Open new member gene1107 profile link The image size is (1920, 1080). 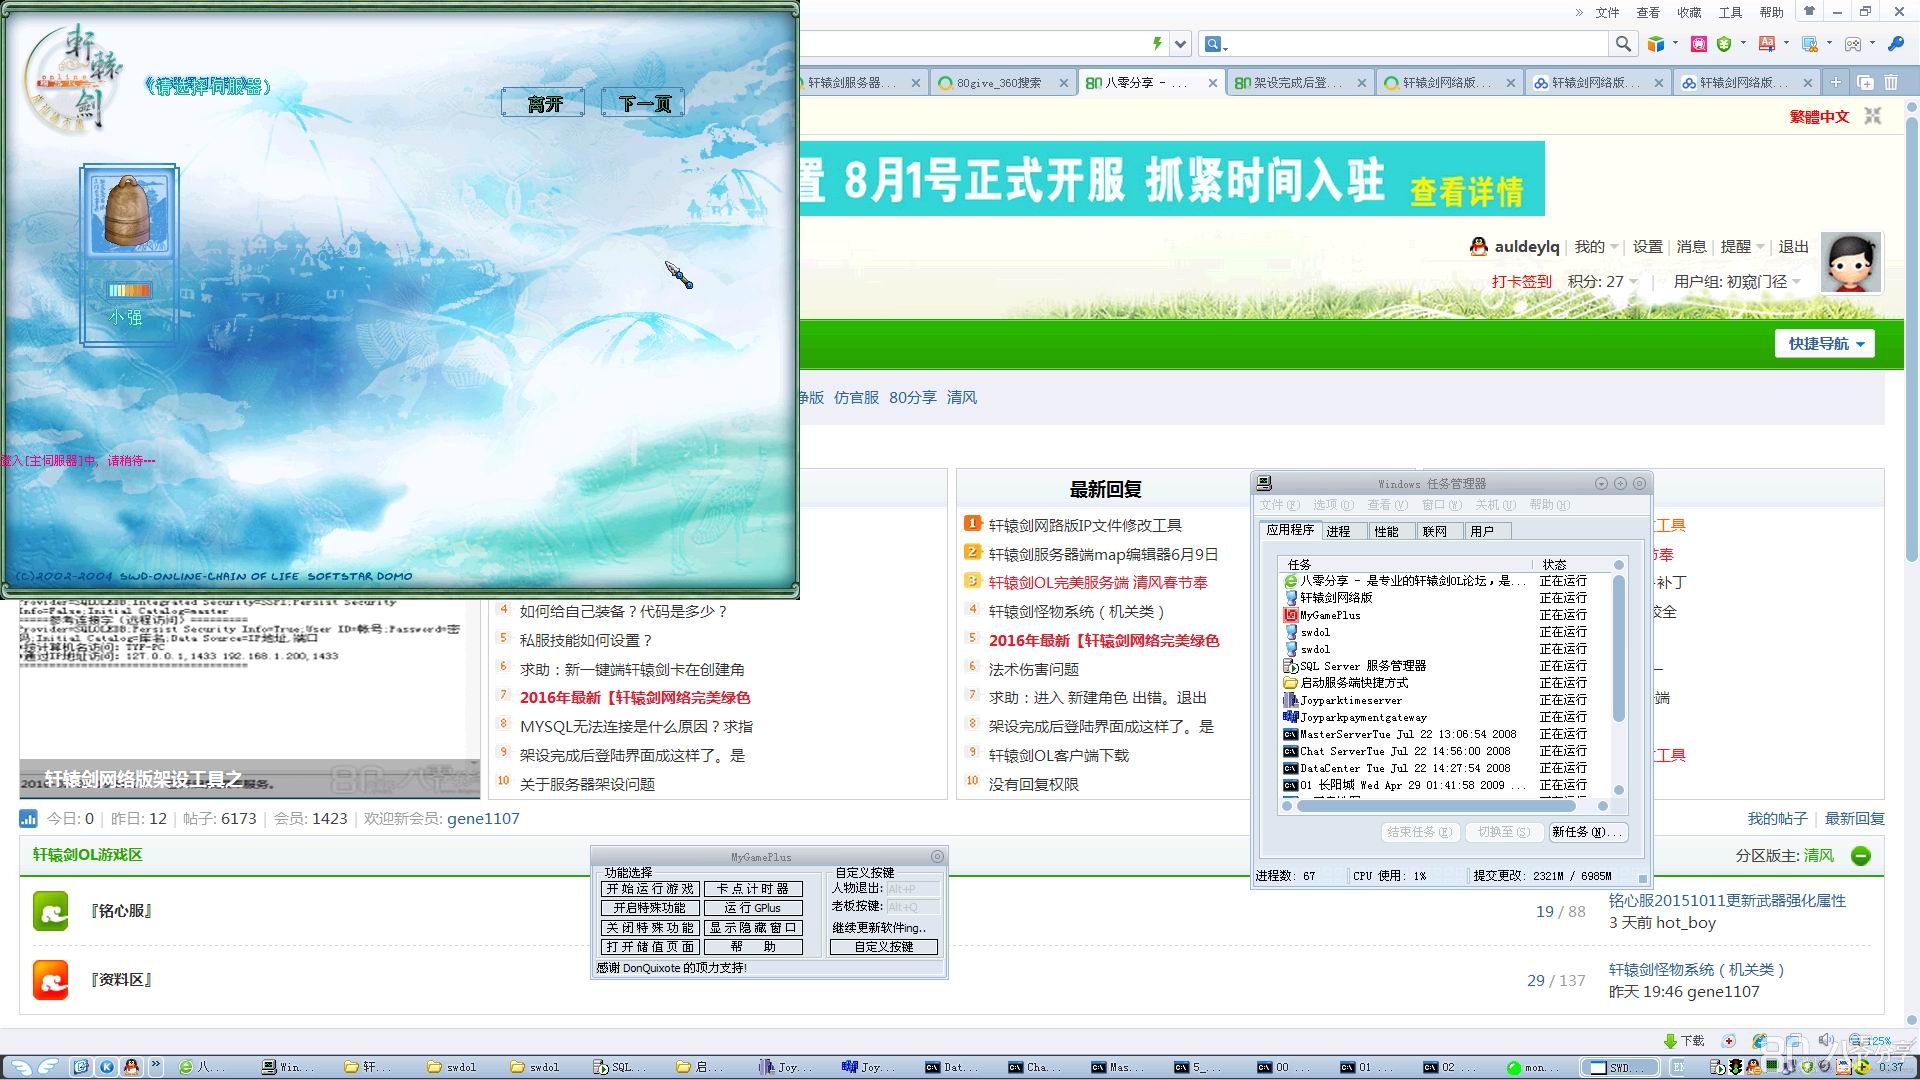(x=483, y=818)
